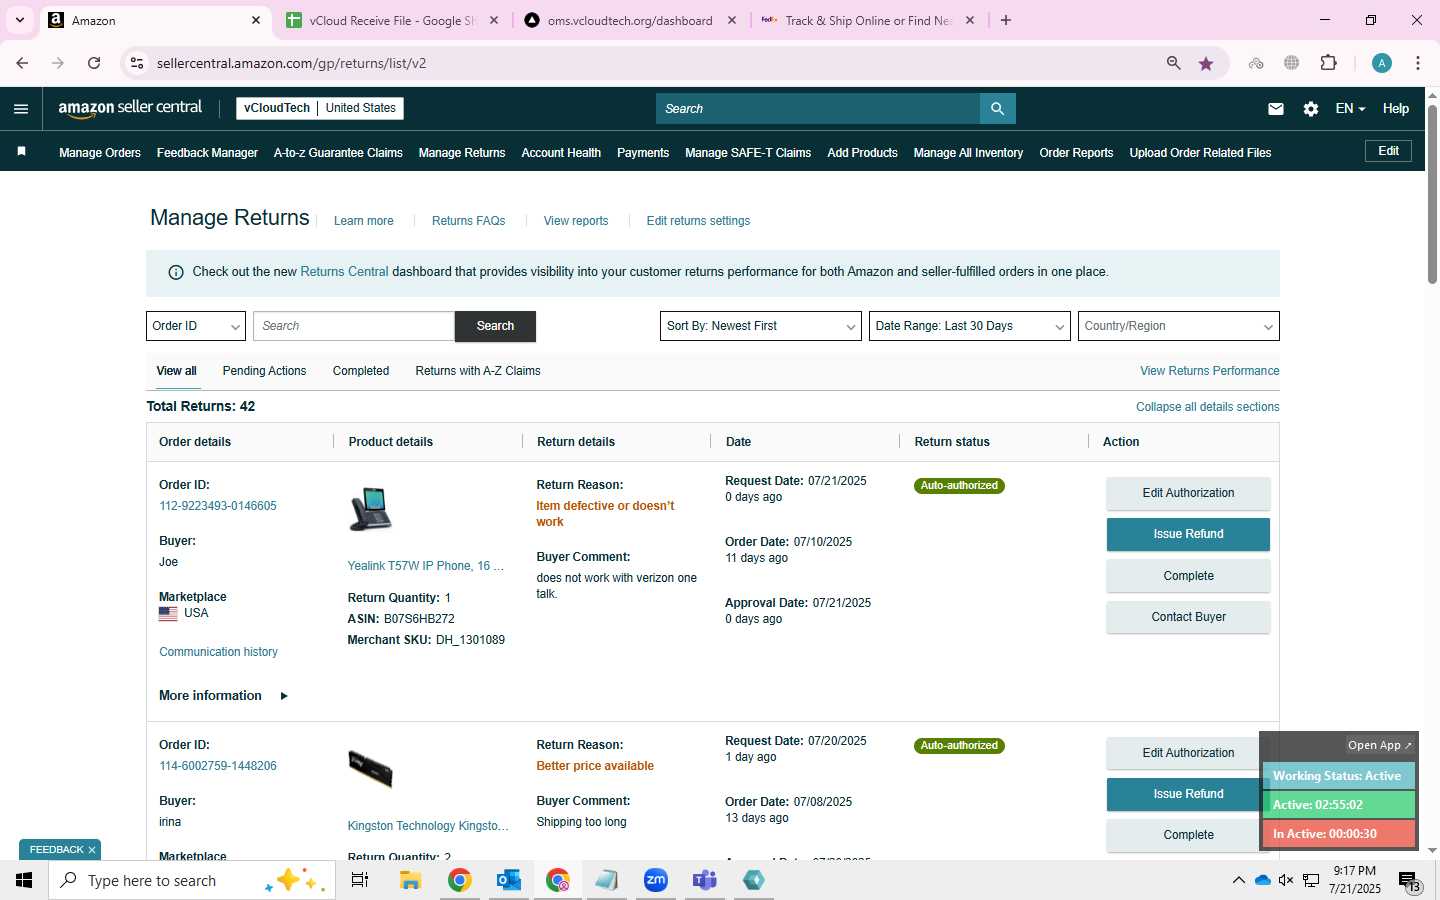Click Open App on the tracker widget
Screen dimensions: 1440x900
1379,745
